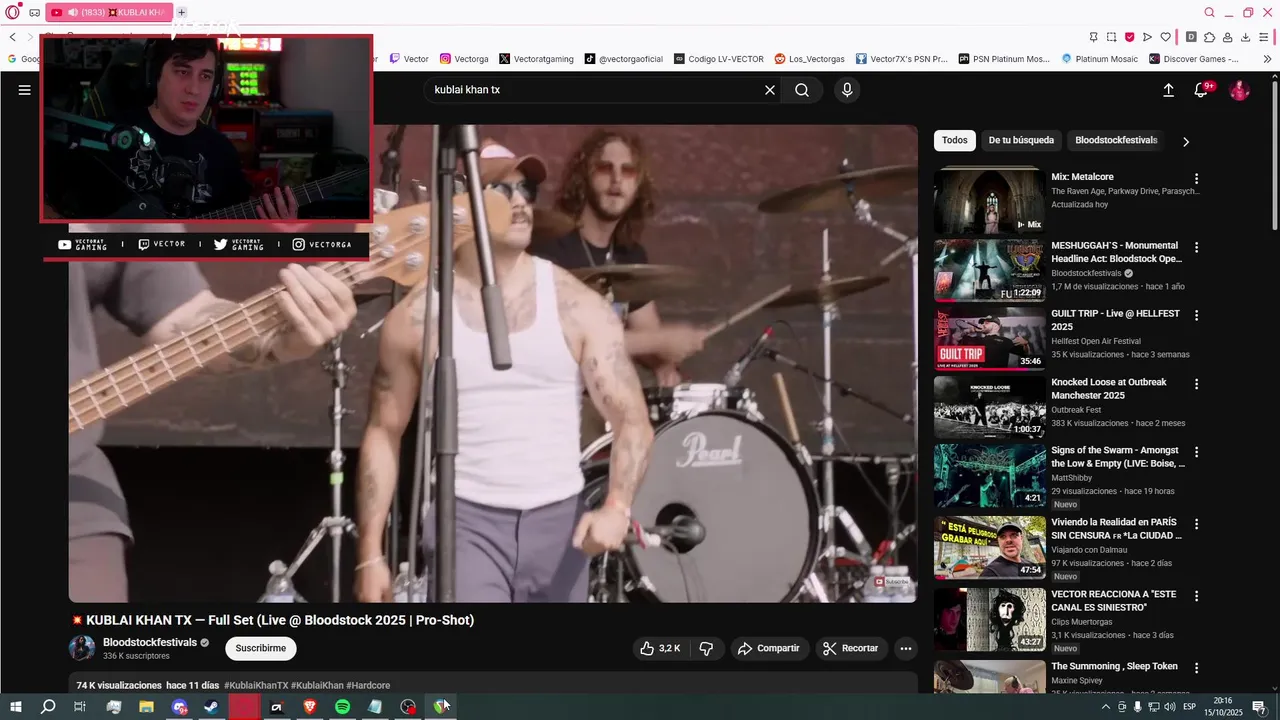The image size is (1280, 720).
Task: Open the red ad blocker shield
Action: coord(1129,37)
